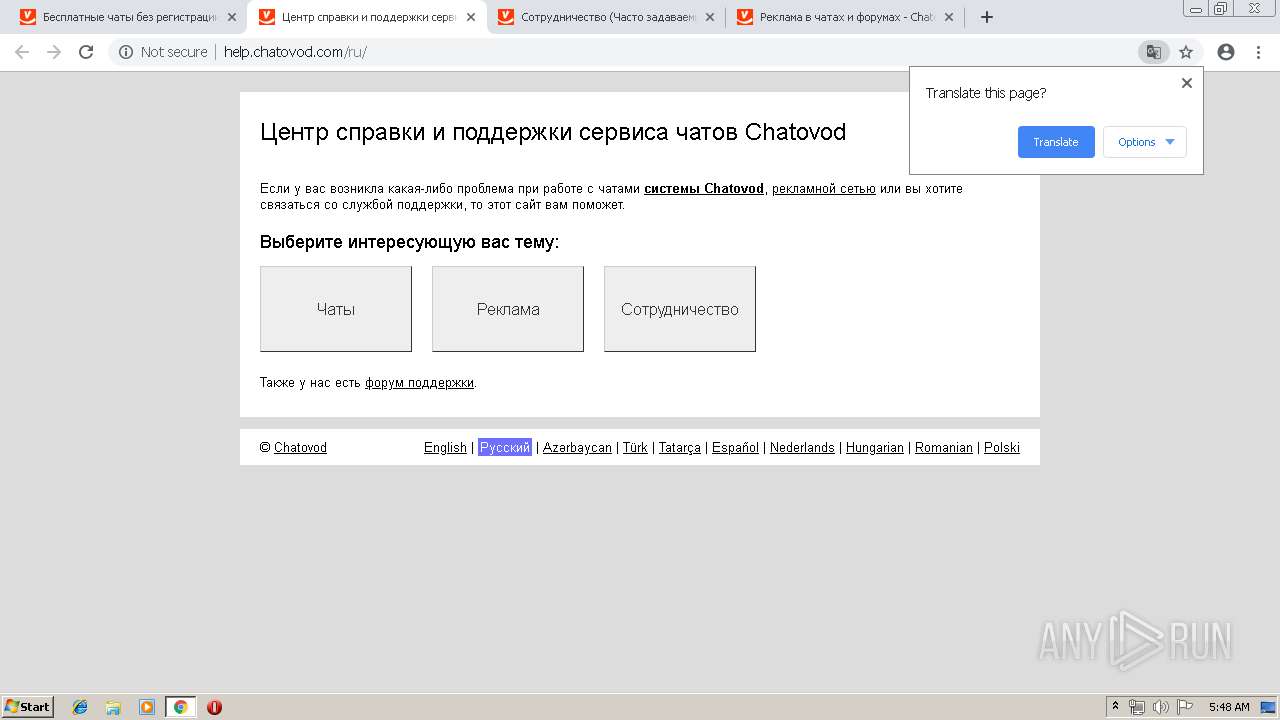Open the Сотрудничество topic button
The width and height of the screenshot is (1280, 720).
tap(680, 309)
